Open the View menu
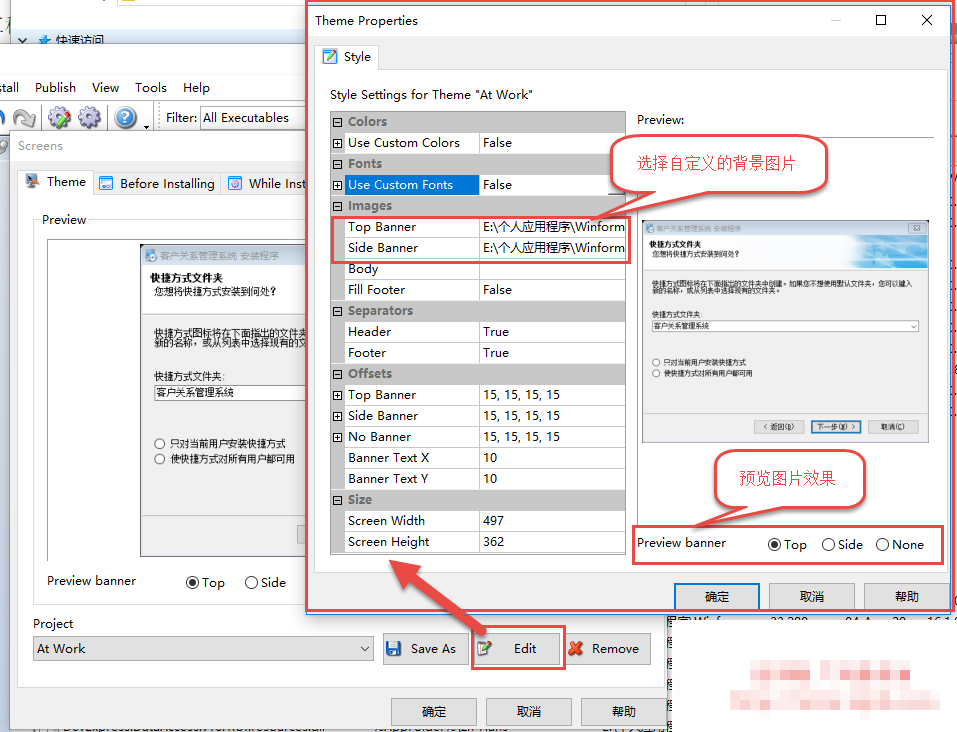 [106, 87]
